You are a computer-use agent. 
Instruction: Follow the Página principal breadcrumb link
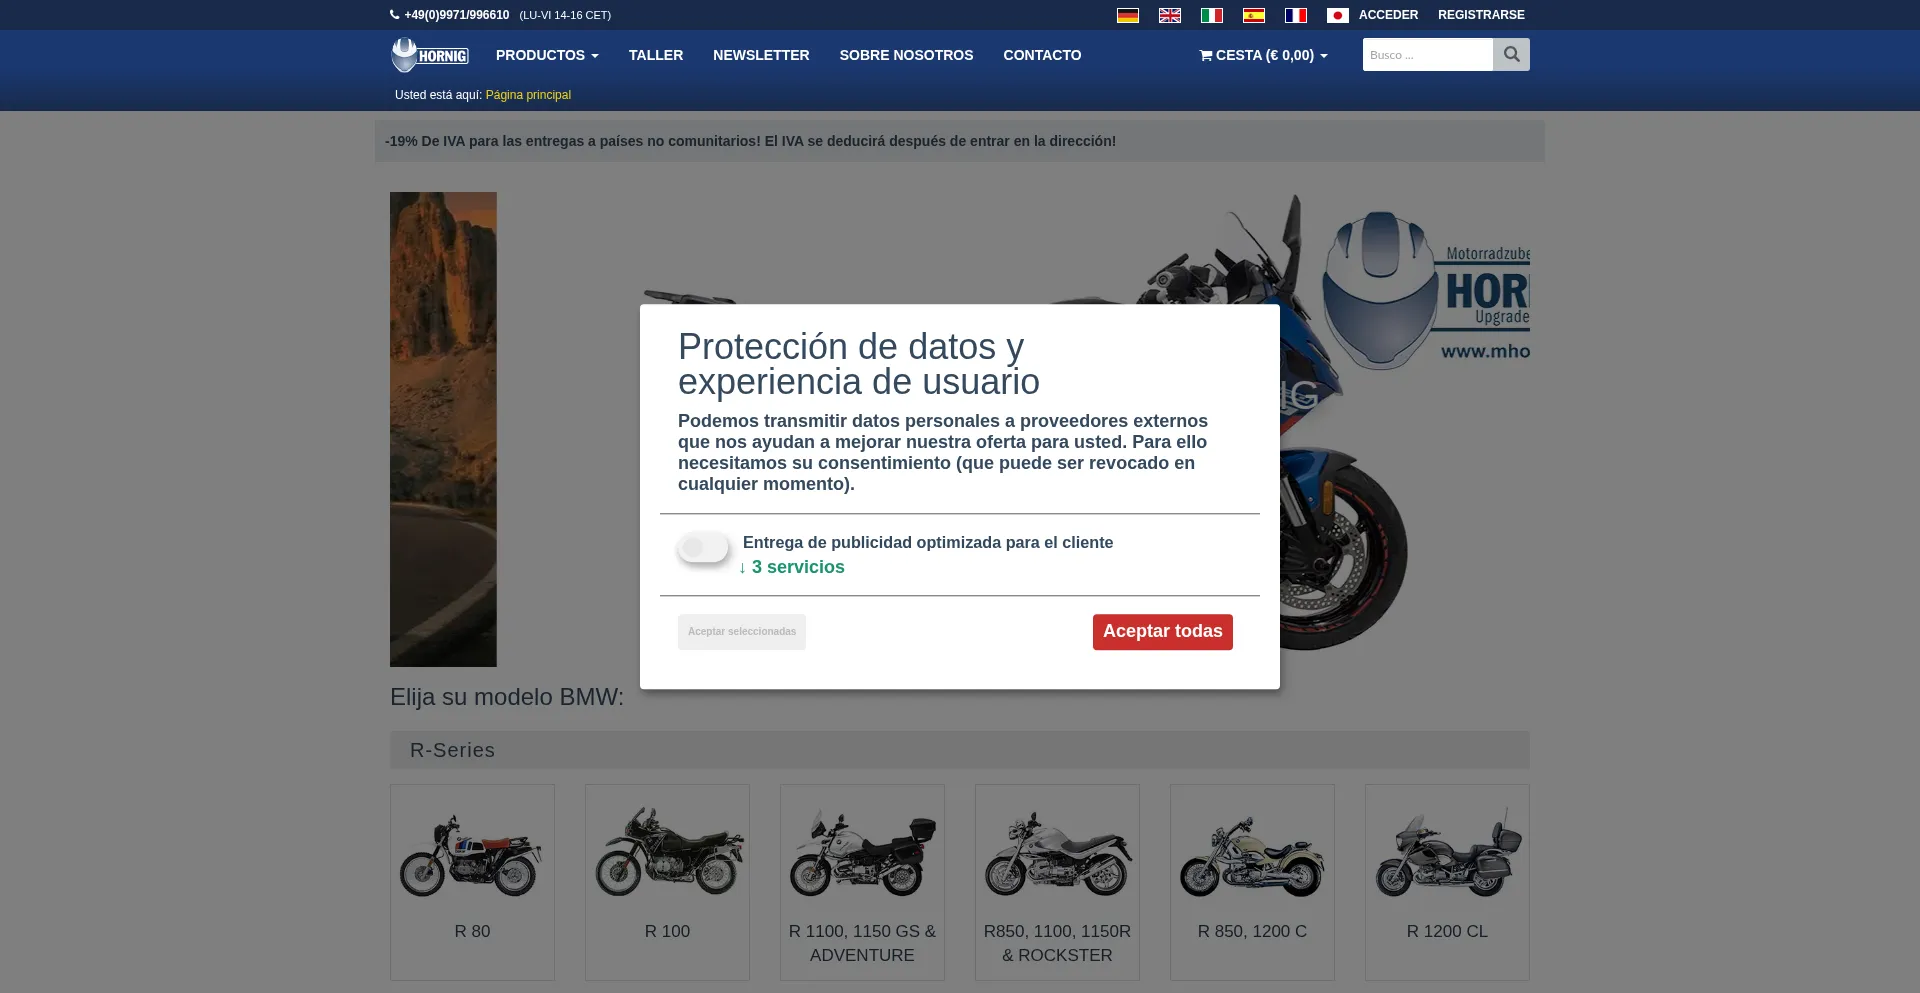pyautogui.click(x=528, y=95)
